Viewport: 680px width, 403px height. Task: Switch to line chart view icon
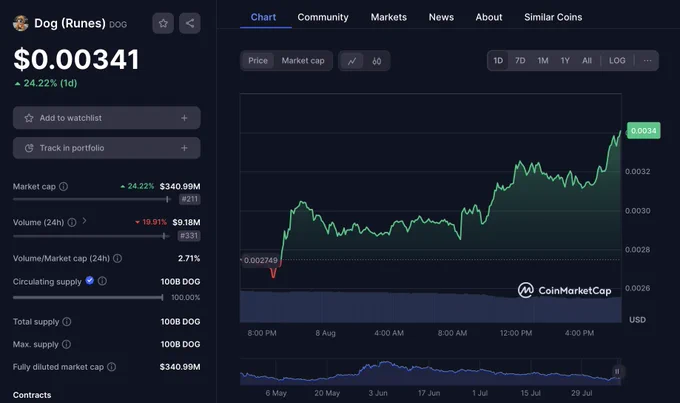pos(352,61)
